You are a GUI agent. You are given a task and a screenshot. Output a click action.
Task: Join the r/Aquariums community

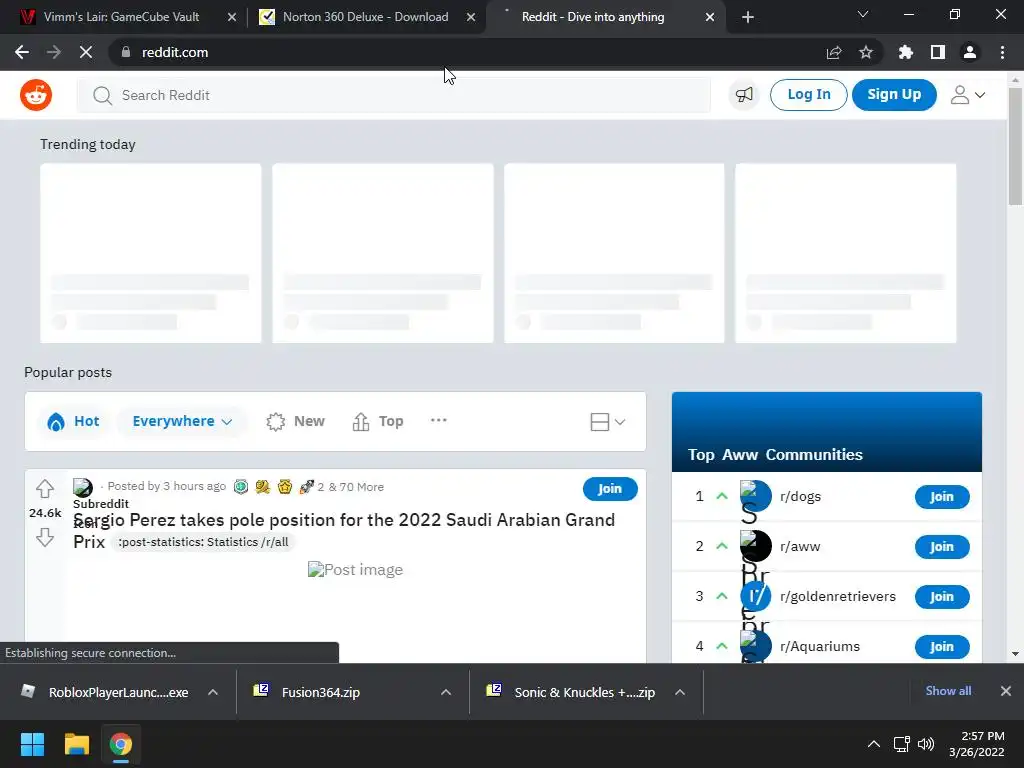click(x=942, y=647)
